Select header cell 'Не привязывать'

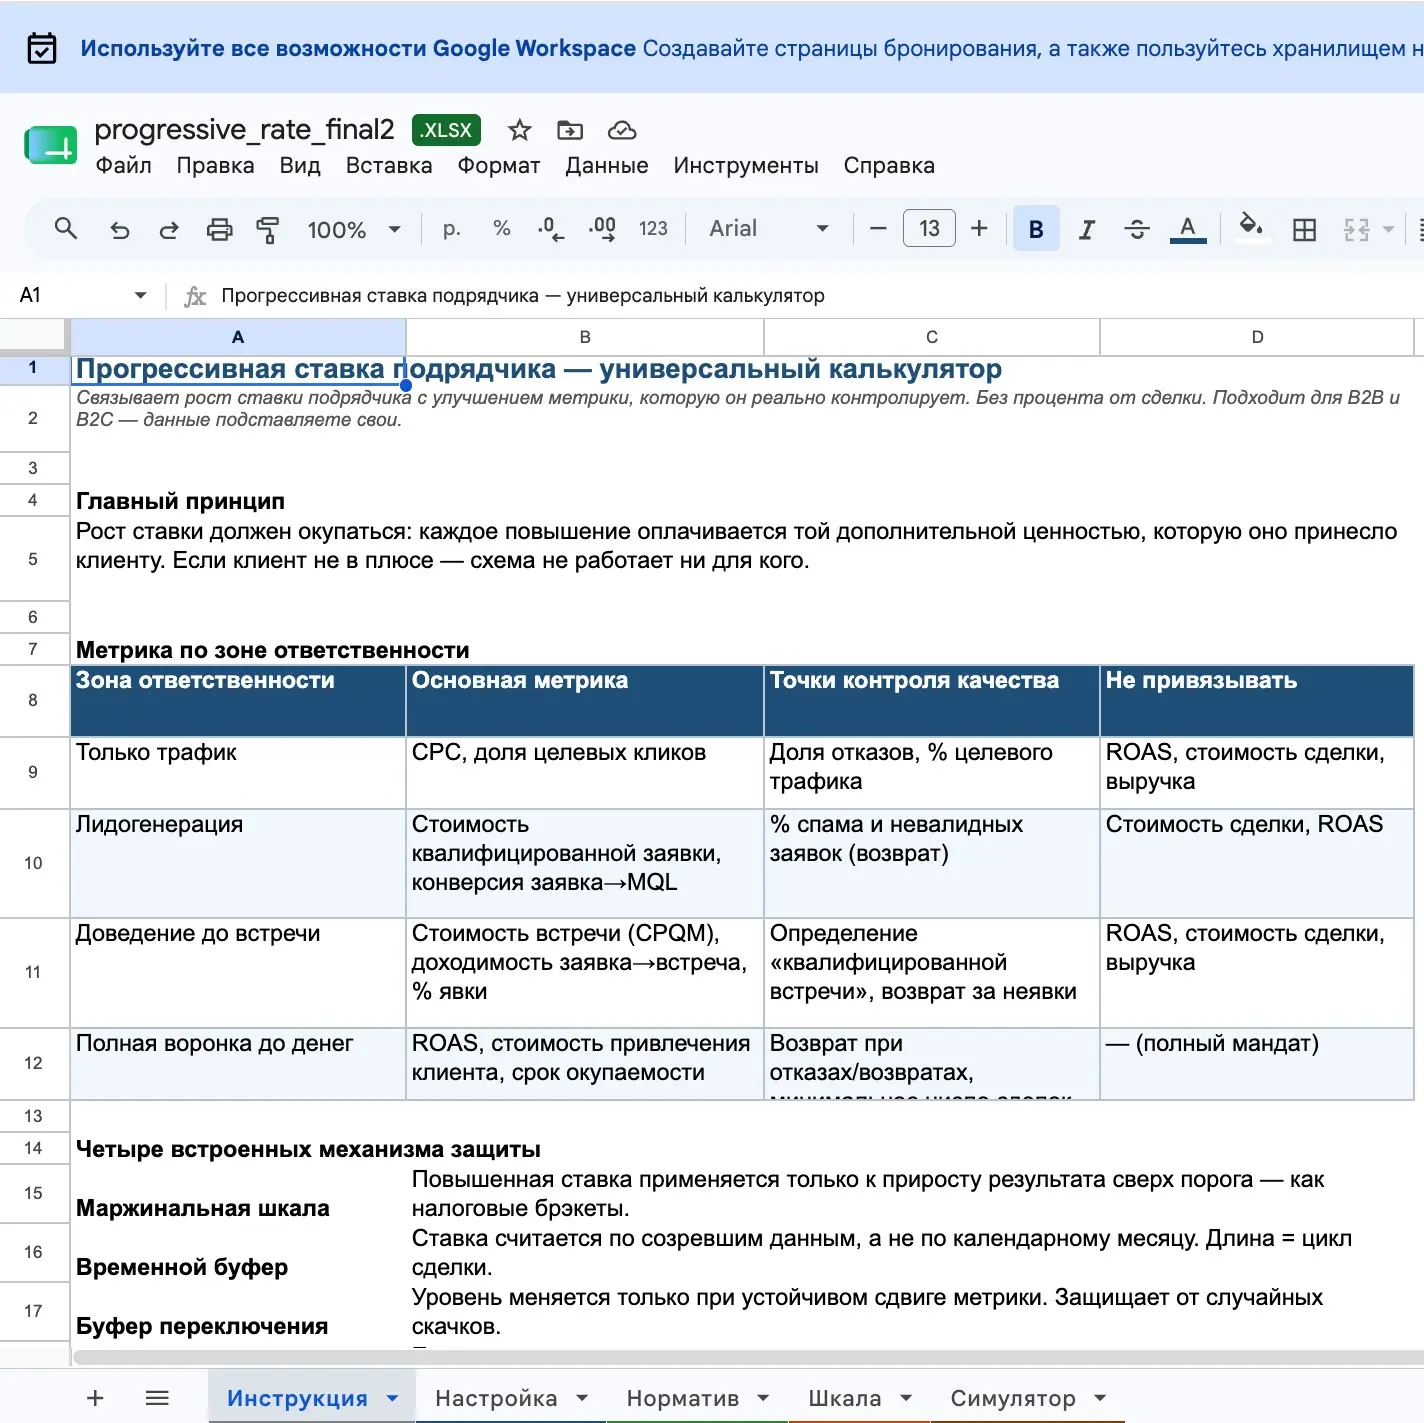click(1257, 701)
